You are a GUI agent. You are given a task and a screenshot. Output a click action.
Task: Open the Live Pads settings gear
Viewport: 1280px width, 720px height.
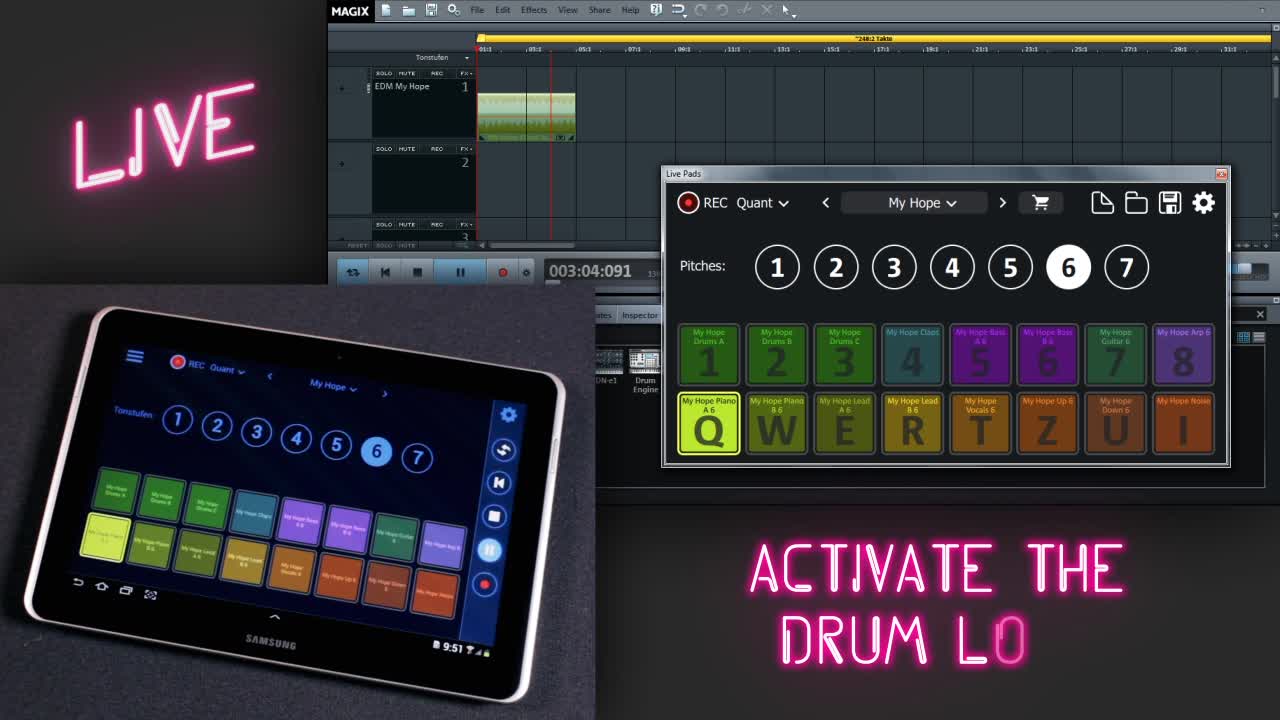click(x=1203, y=203)
